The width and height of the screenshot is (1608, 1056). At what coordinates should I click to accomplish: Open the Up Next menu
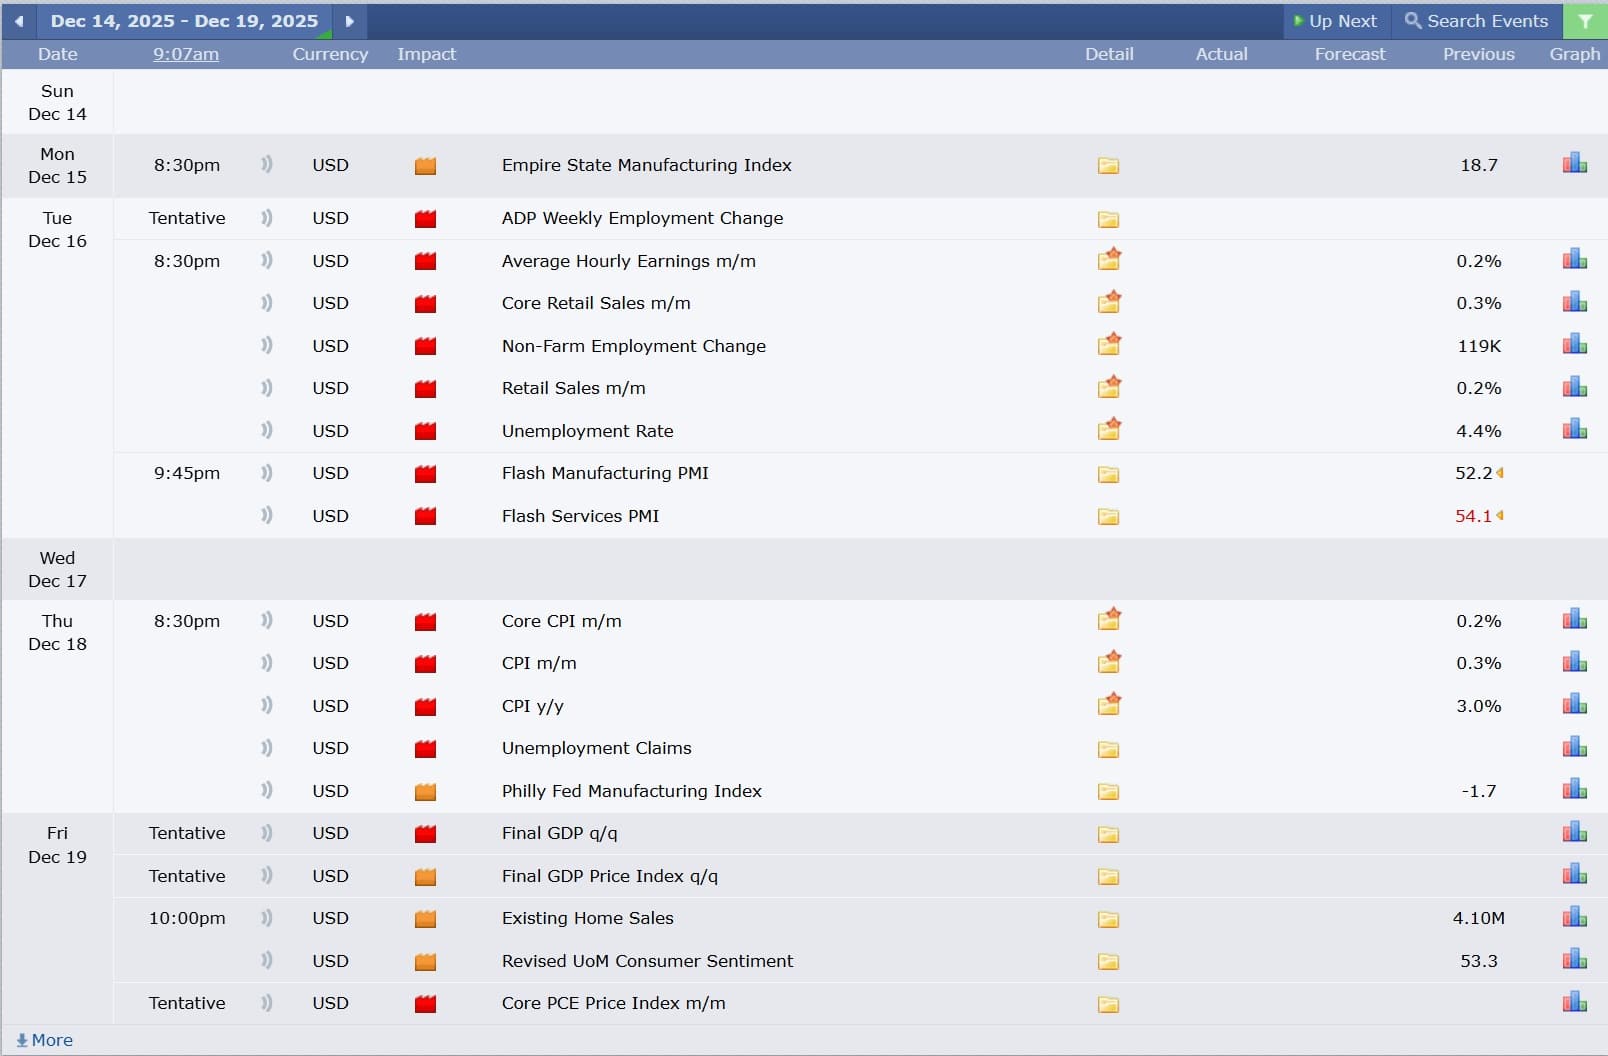1336,20
